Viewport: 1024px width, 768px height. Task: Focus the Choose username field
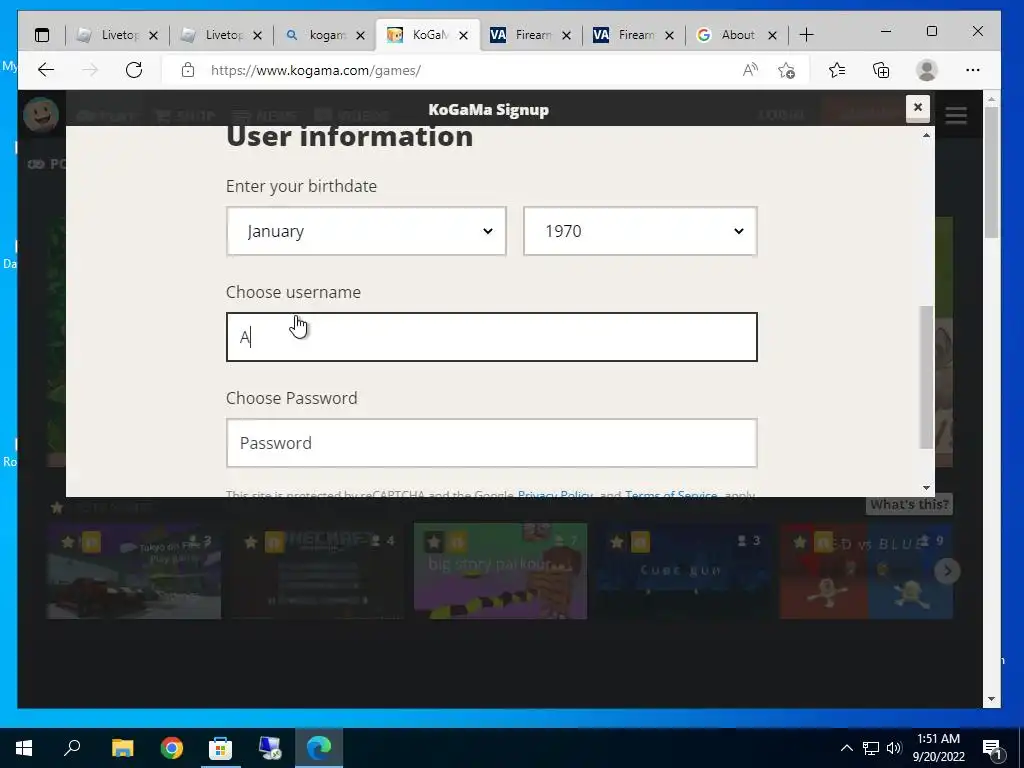tap(492, 337)
